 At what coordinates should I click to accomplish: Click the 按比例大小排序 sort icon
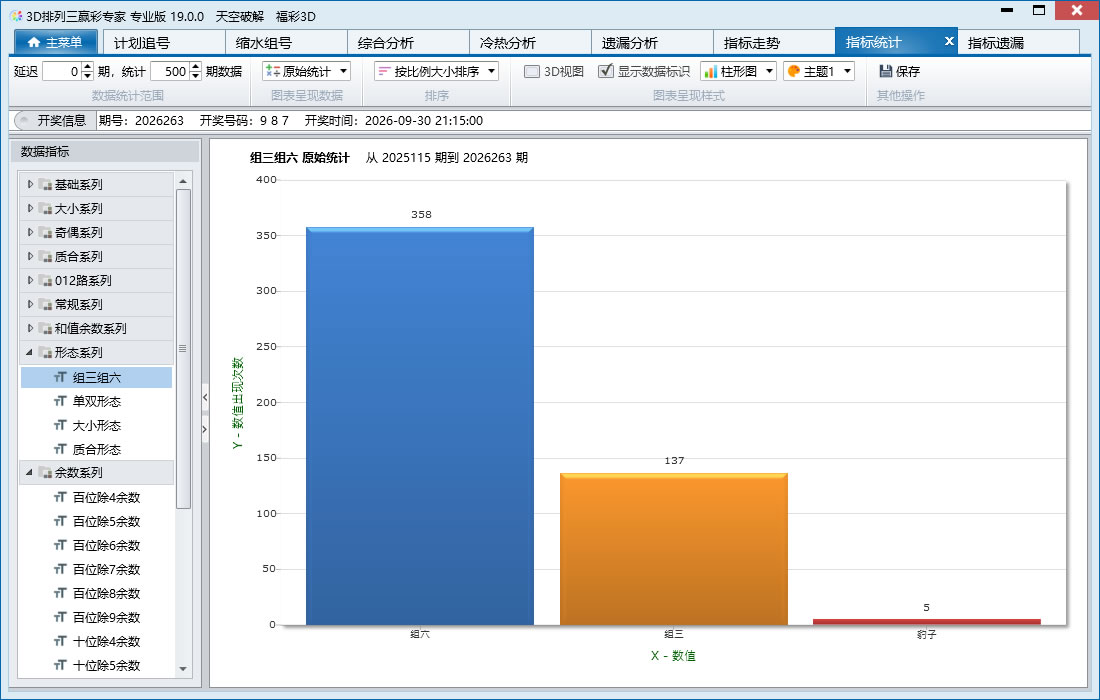[384, 72]
